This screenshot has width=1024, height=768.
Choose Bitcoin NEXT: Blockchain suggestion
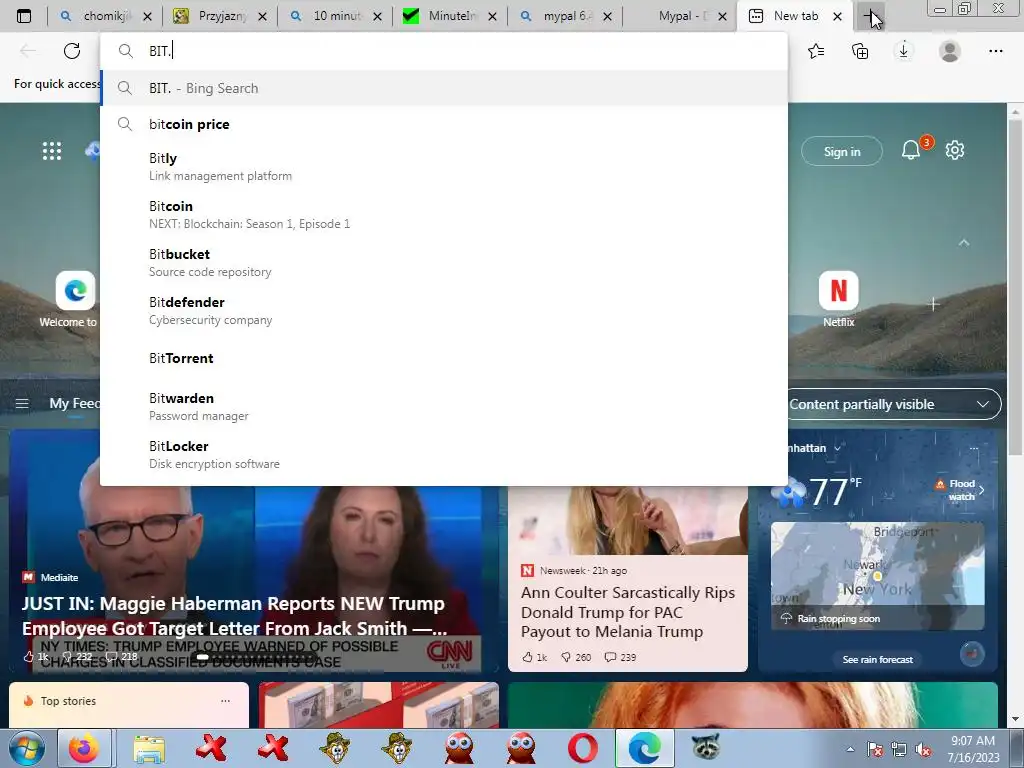pyautogui.click(x=444, y=215)
